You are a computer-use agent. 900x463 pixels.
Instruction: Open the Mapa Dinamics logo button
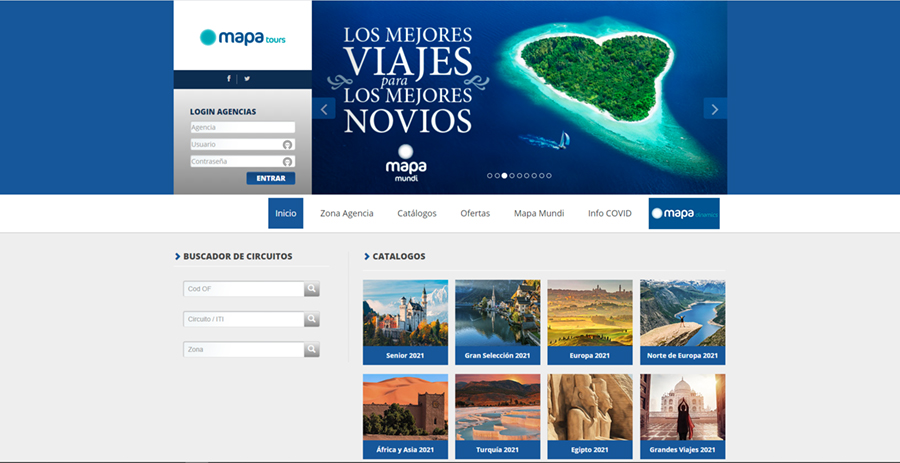684,213
